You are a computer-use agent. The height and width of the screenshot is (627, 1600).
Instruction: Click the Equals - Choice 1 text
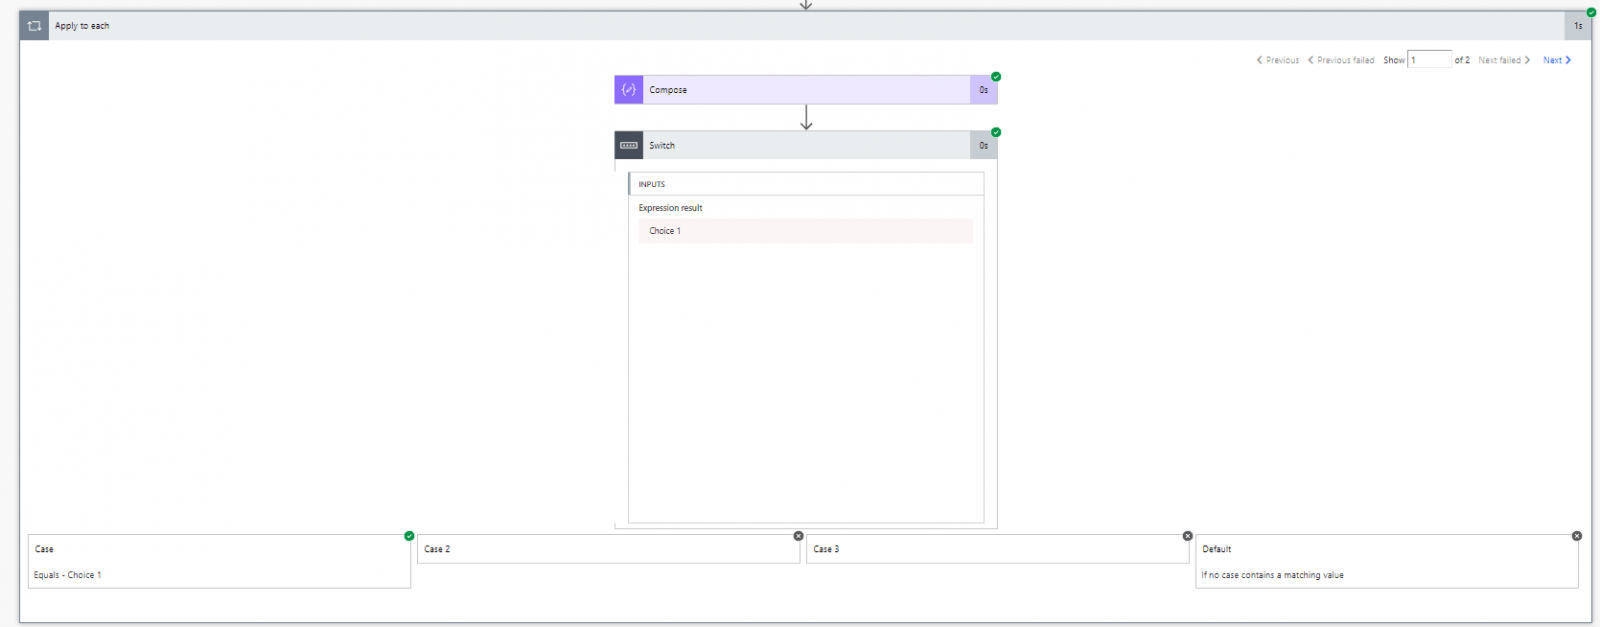tap(68, 575)
